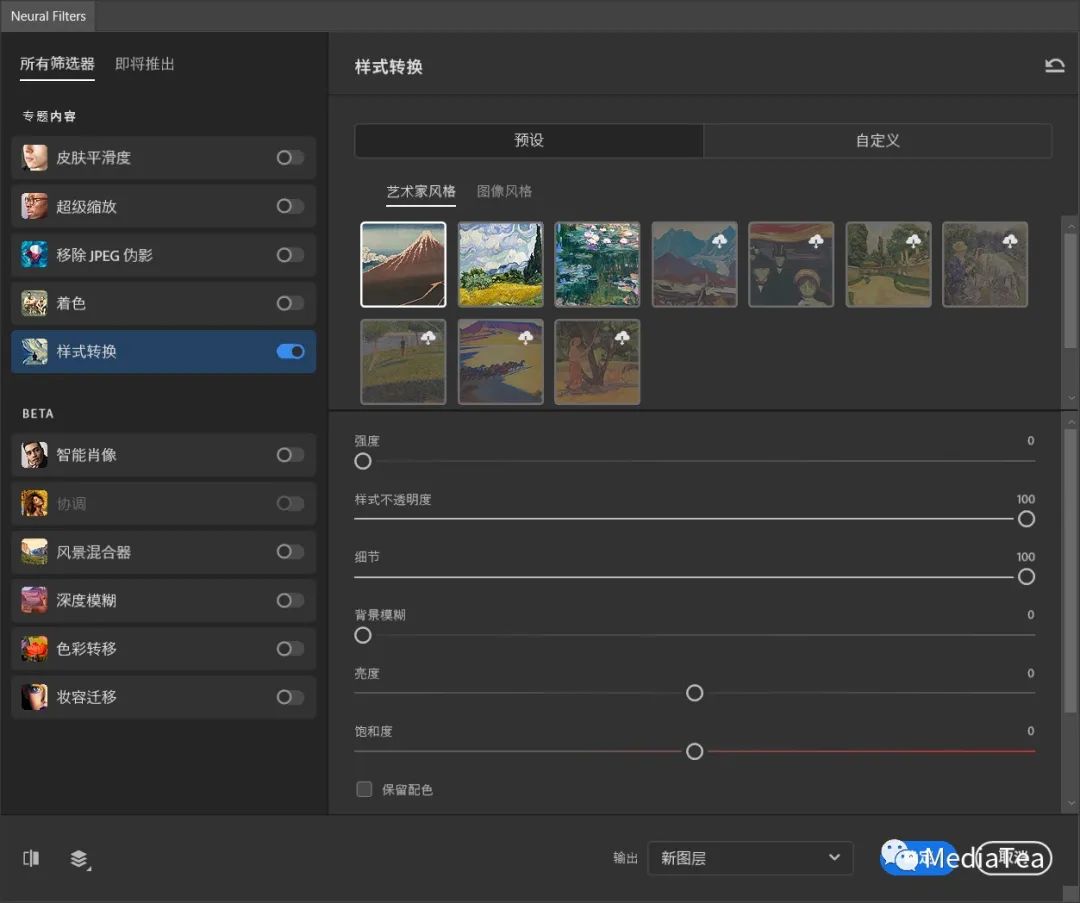Screen dimensions: 1080x903
Task: Click the 着色 filter icon
Action: coord(34,303)
